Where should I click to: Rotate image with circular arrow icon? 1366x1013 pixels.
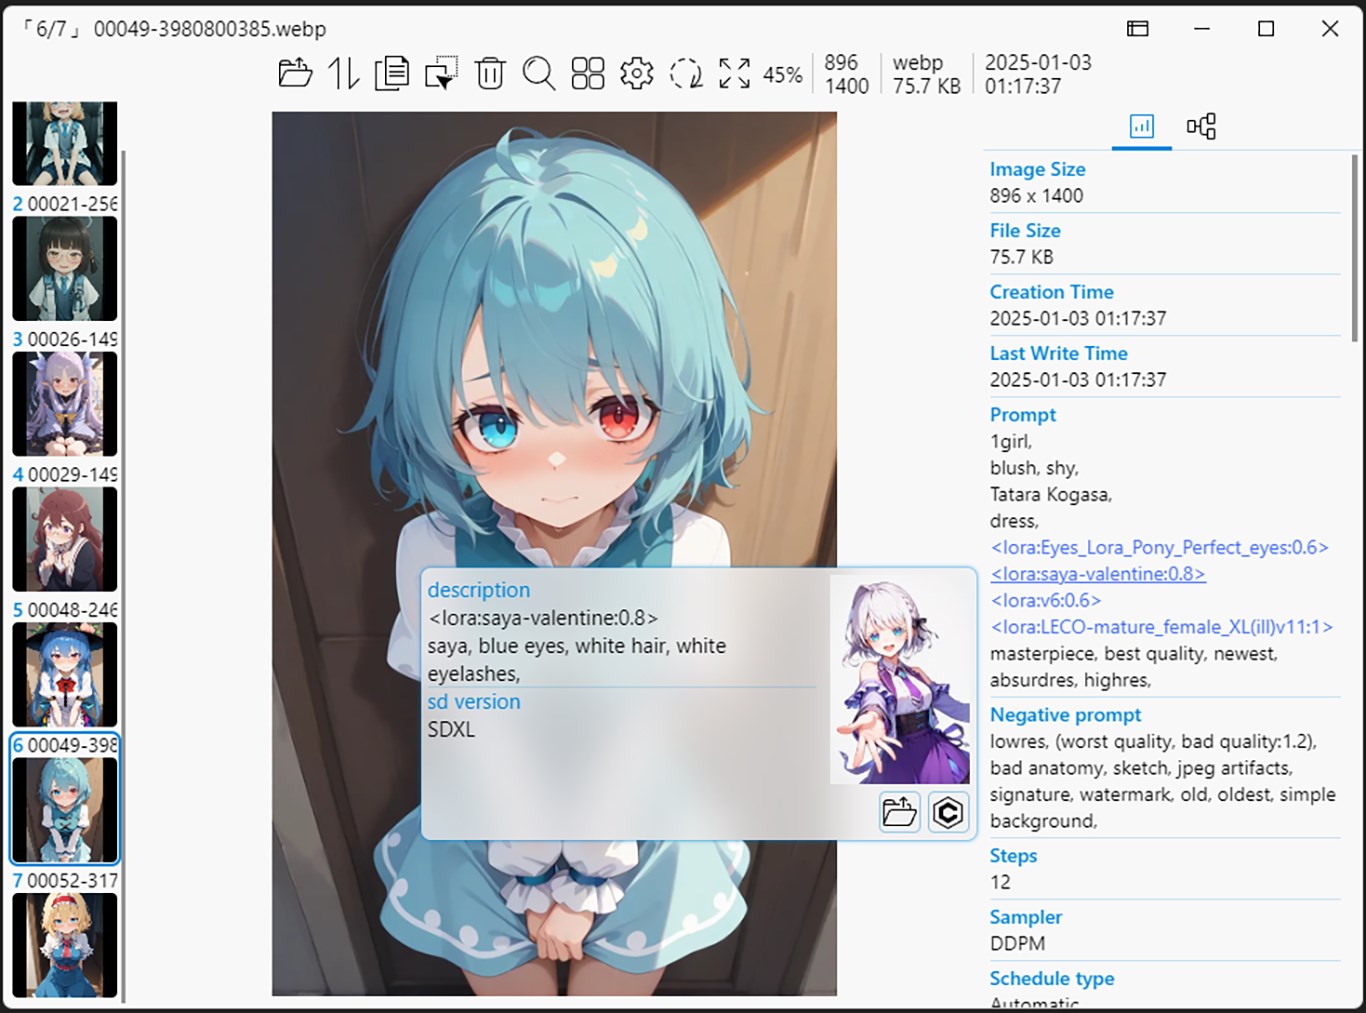click(x=686, y=73)
